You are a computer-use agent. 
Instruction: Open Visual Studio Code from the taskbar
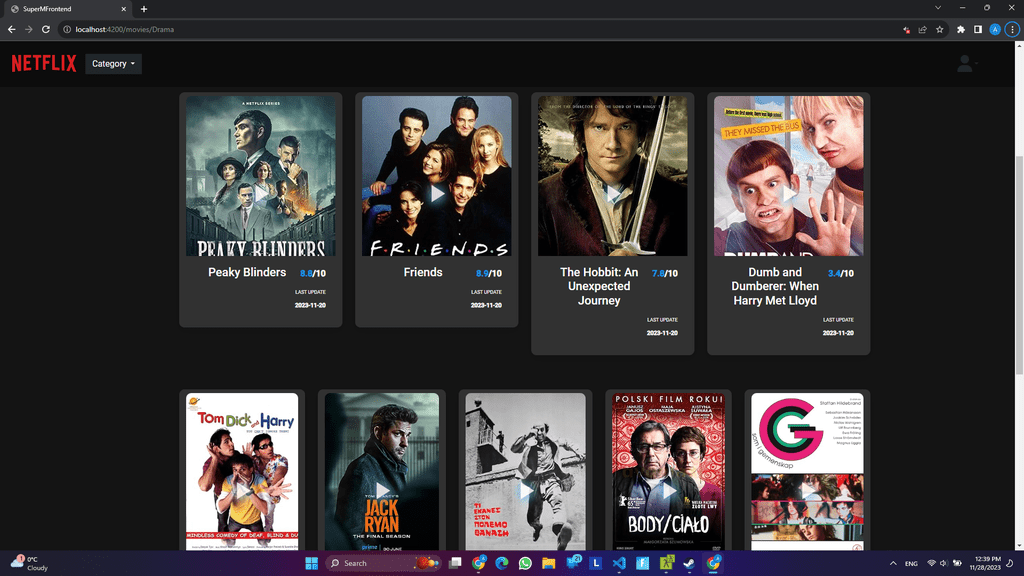[x=619, y=563]
